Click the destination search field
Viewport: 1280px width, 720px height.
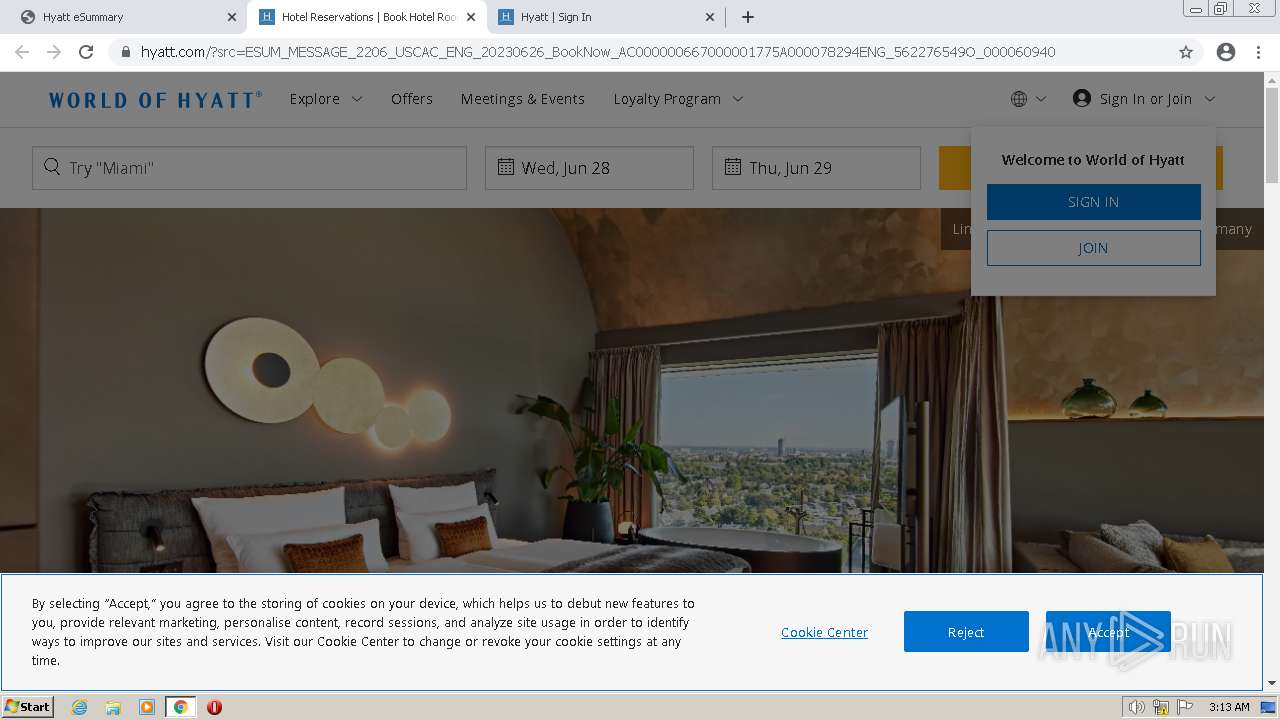250,168
